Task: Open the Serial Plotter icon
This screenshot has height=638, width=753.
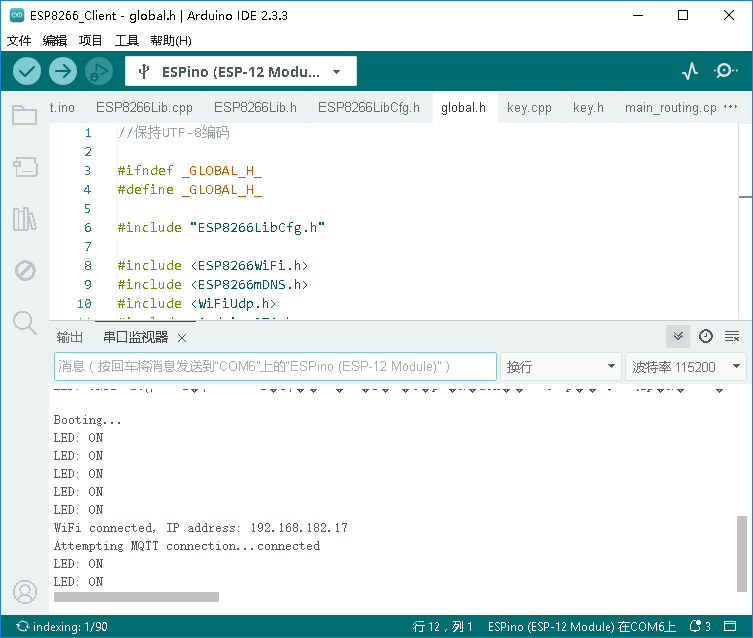Action: pos(690,71)
